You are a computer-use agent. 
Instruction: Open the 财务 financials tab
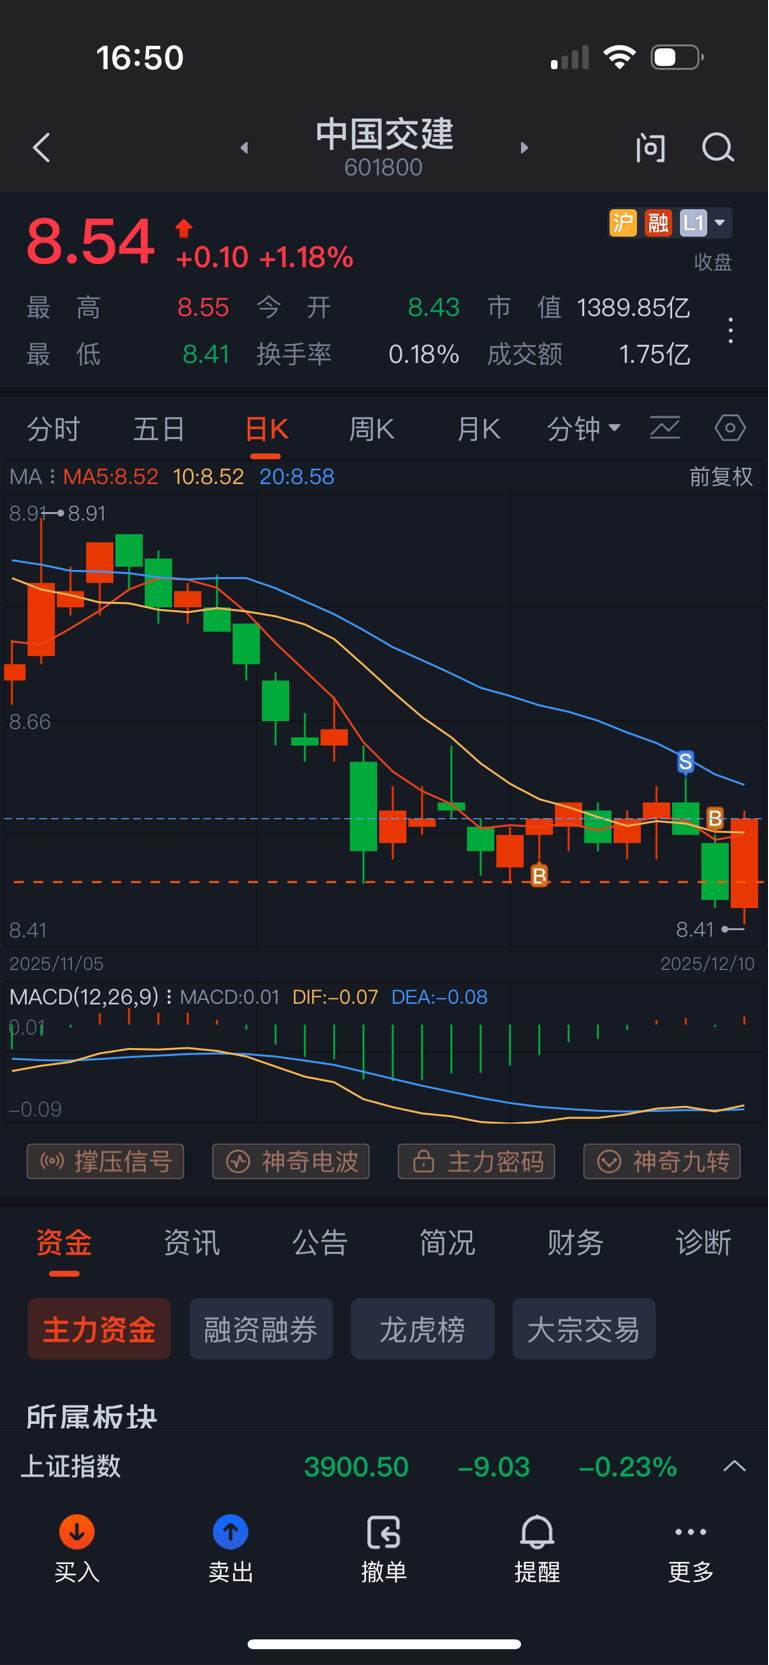pos(576,1243)
